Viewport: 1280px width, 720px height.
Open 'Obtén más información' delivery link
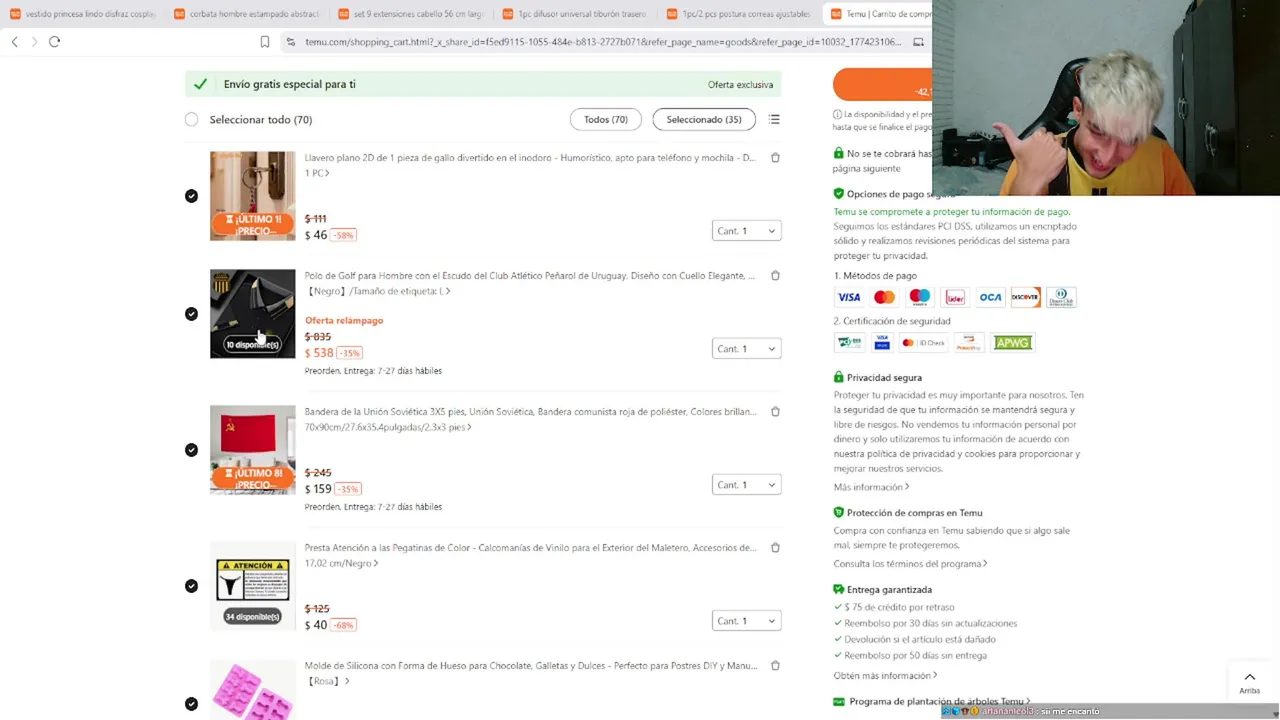(885, 676)
